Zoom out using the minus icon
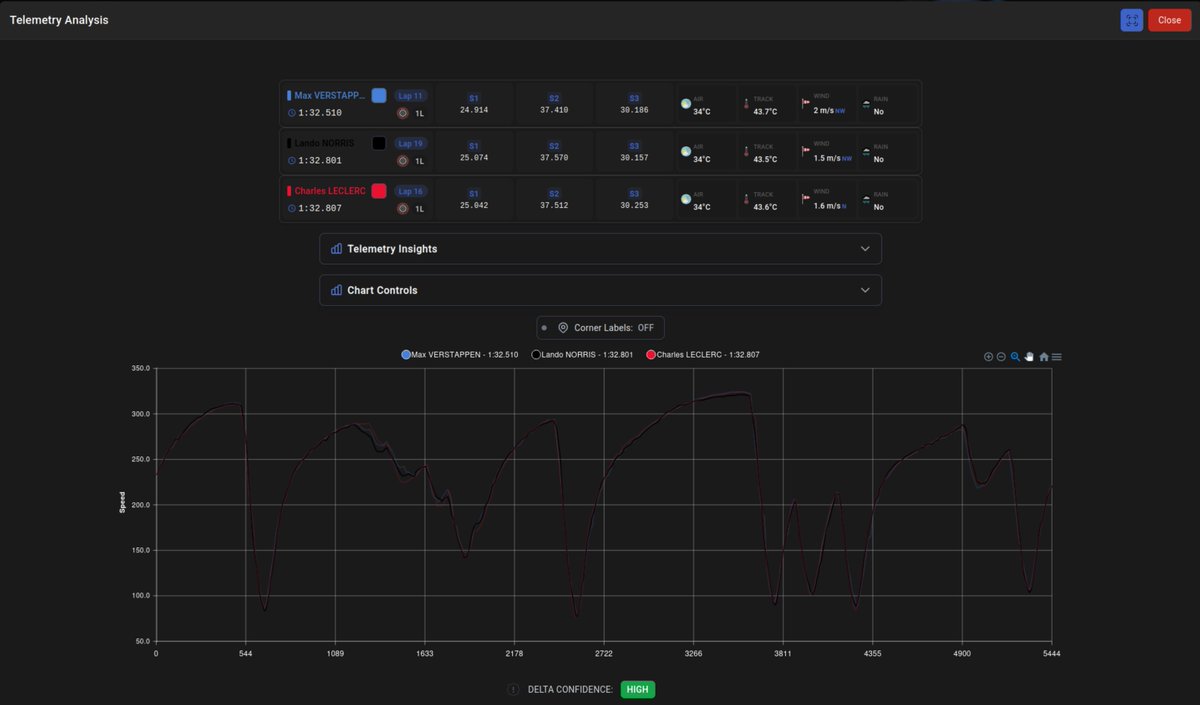Image resolution: width=1200 pixels, height=705 pixels. [1000, 356]
